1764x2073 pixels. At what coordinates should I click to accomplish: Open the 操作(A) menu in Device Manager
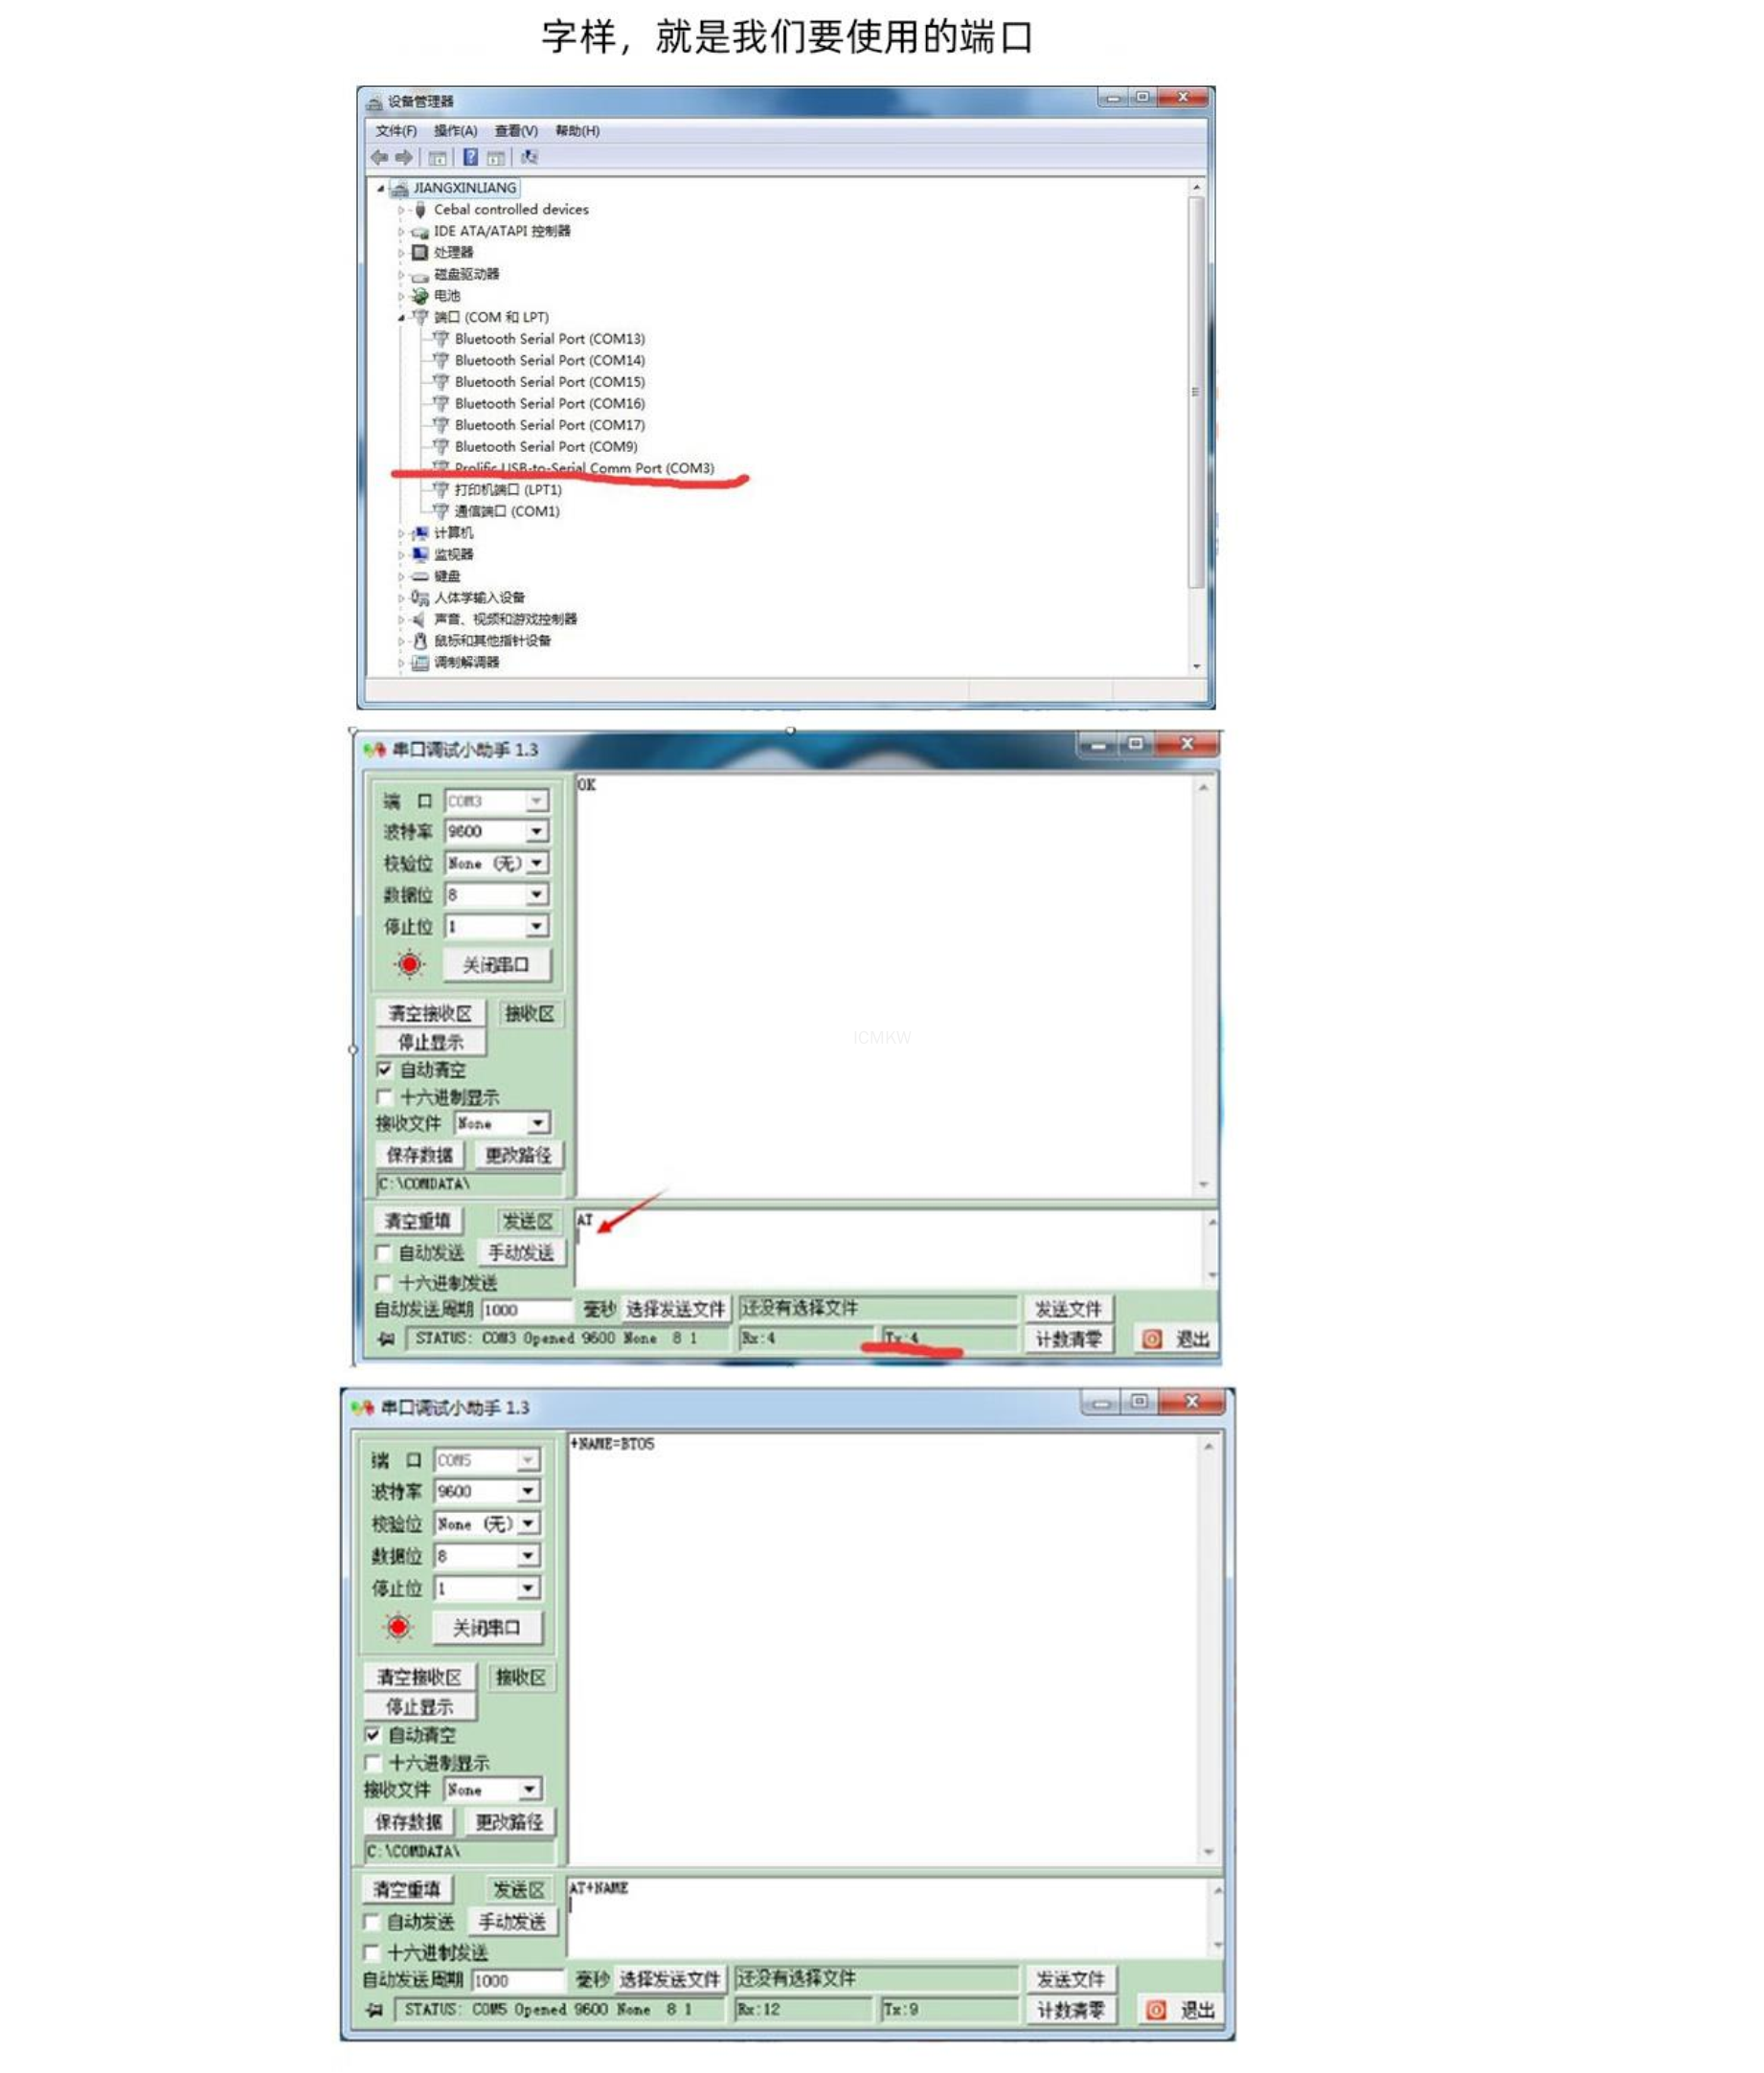tap(455, 131)
